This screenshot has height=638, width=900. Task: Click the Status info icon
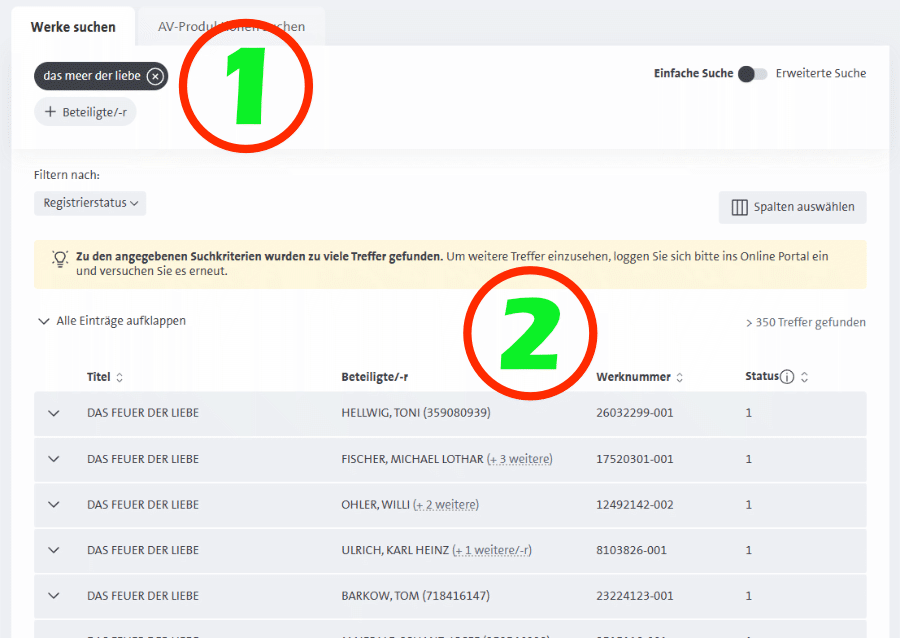tap(787, 377)
